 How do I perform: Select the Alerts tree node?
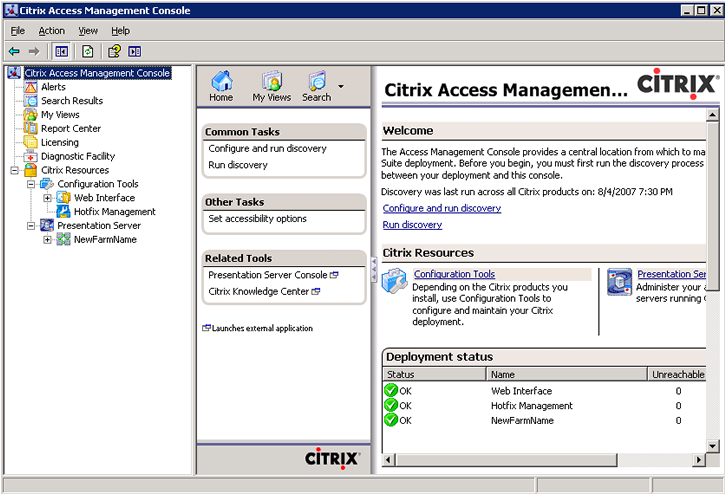(x=53, y=87)
